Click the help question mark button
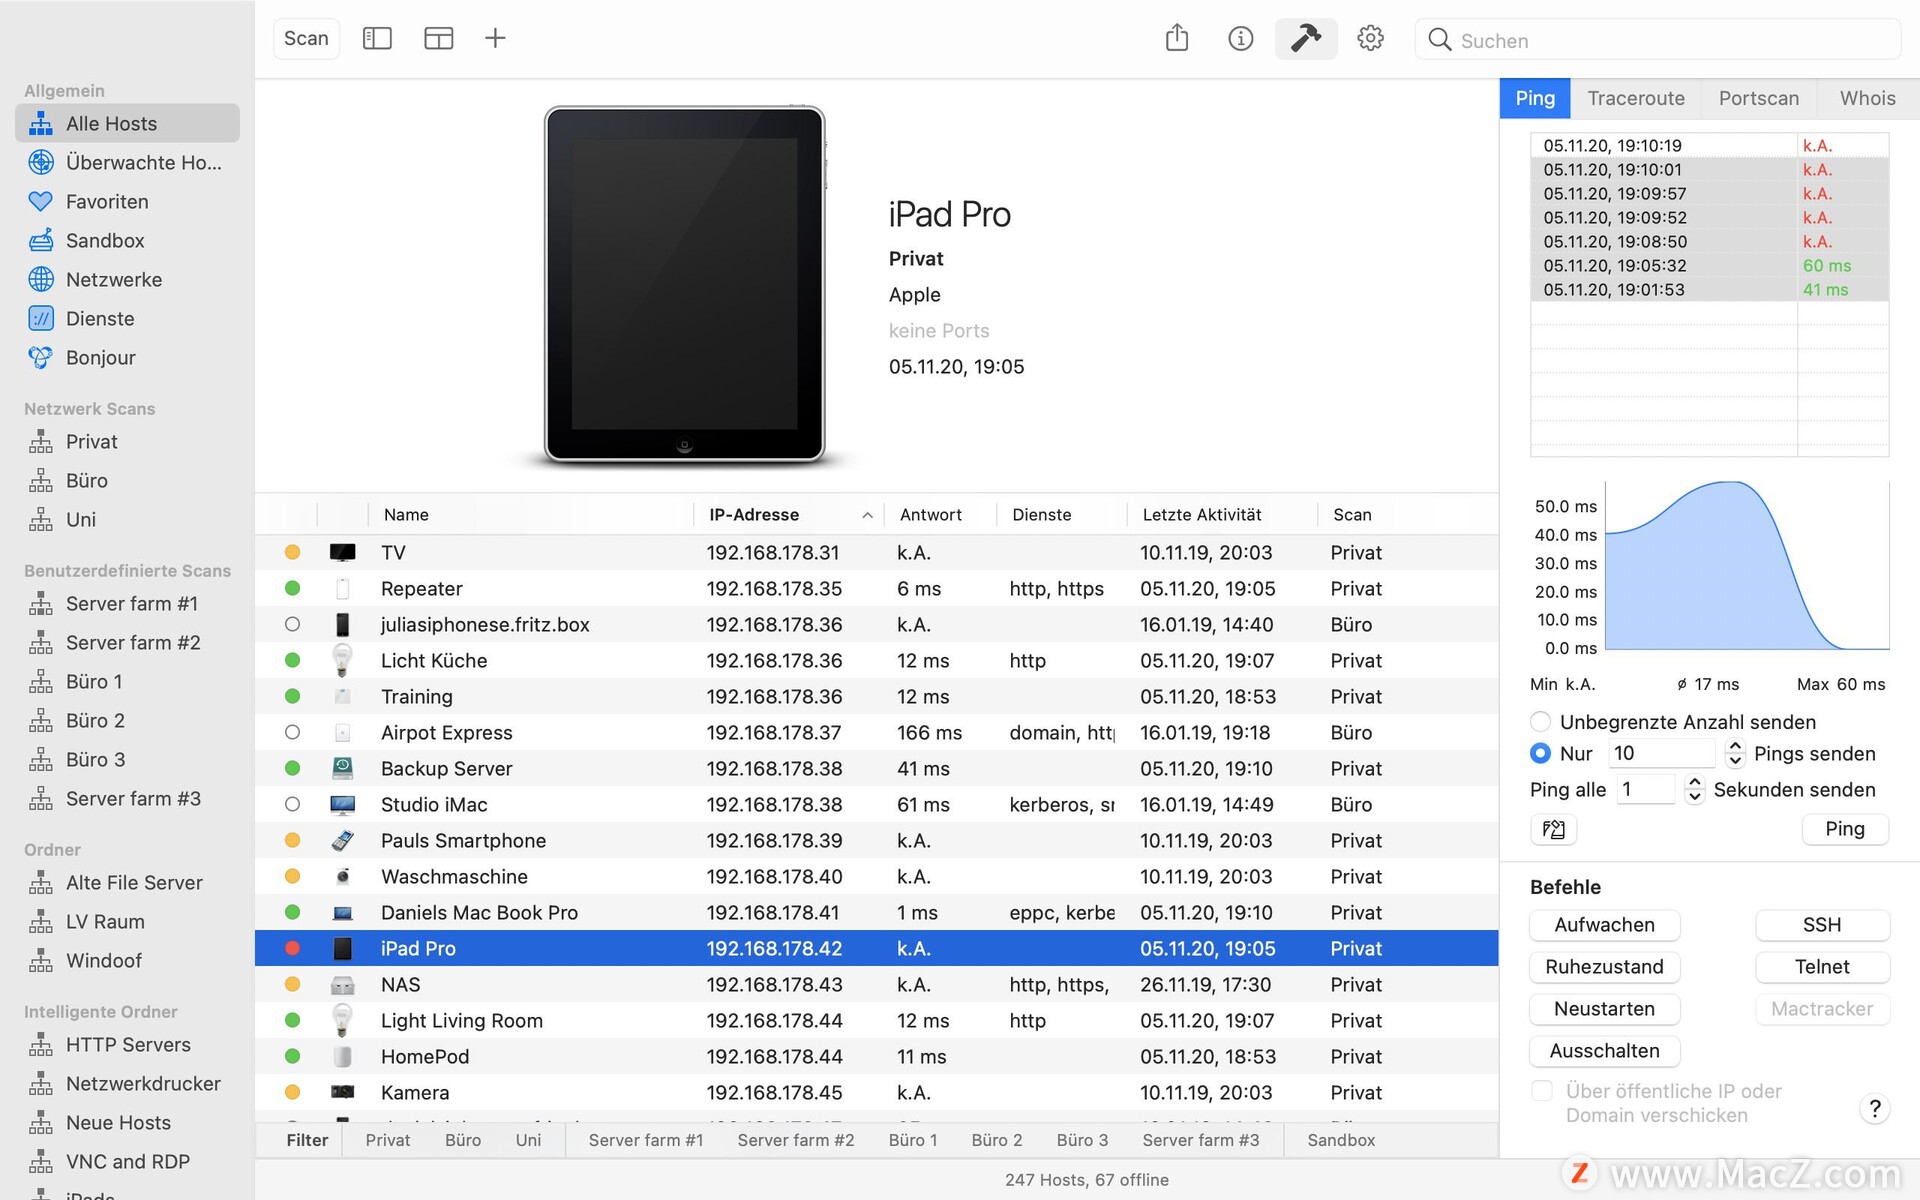The image size is (1920, 1200). (x=1874, y=1108)
